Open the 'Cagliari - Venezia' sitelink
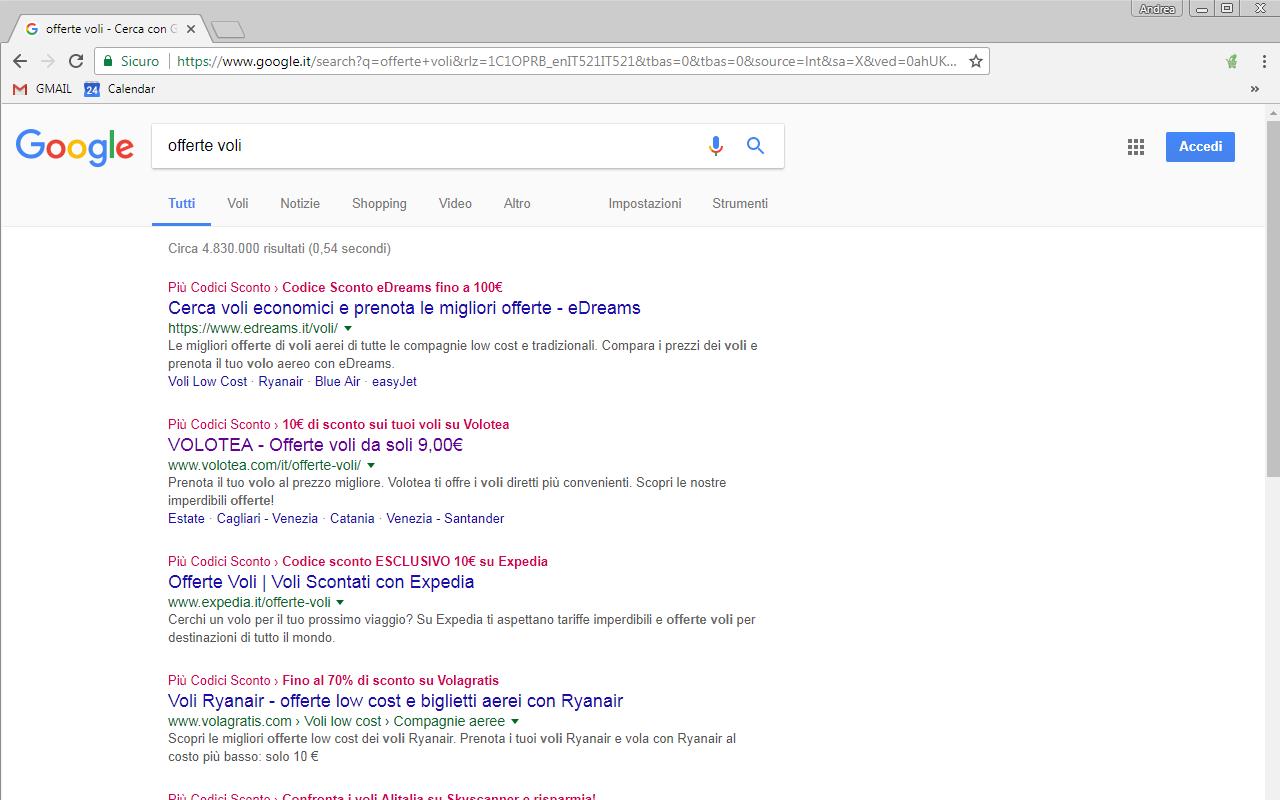 [x=267, y=518]
